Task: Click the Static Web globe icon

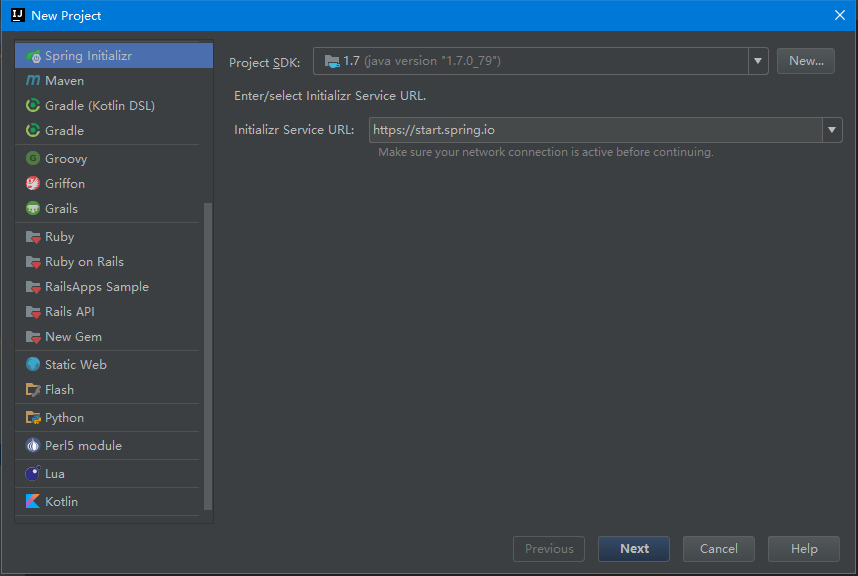Action: [x=33, y=364]
